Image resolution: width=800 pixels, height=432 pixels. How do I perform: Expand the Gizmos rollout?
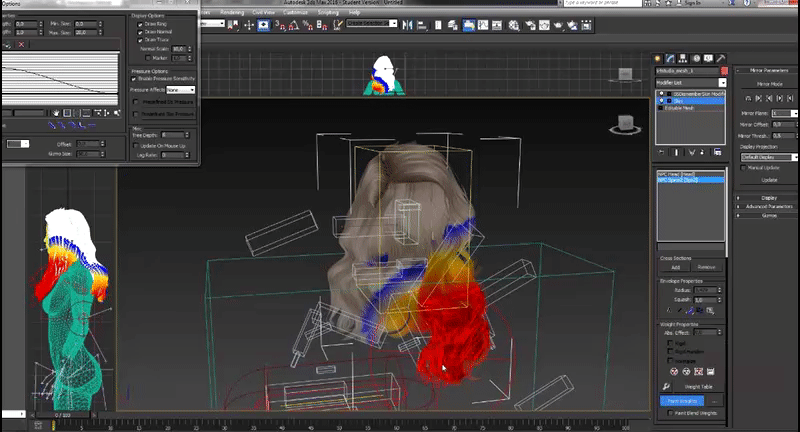pyautogui.click(x=767, y=215)
